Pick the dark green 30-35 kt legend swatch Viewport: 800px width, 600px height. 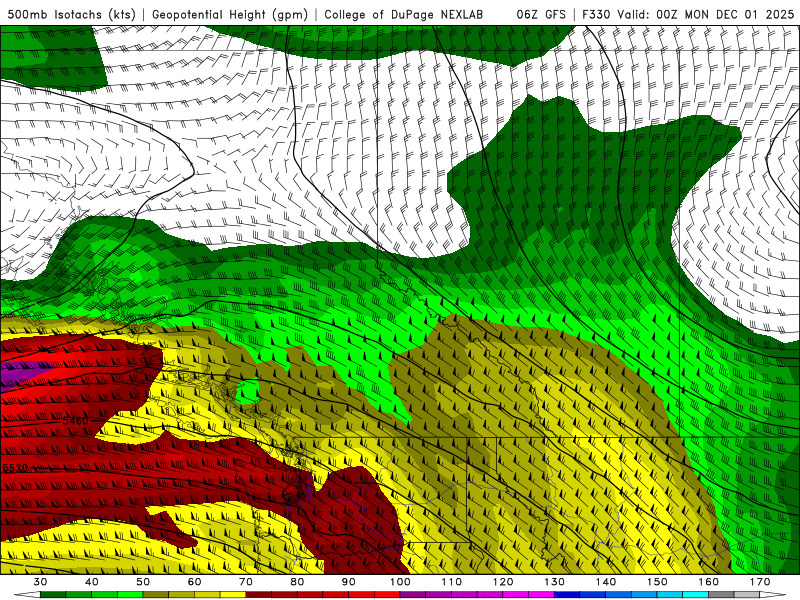(53, 595)
